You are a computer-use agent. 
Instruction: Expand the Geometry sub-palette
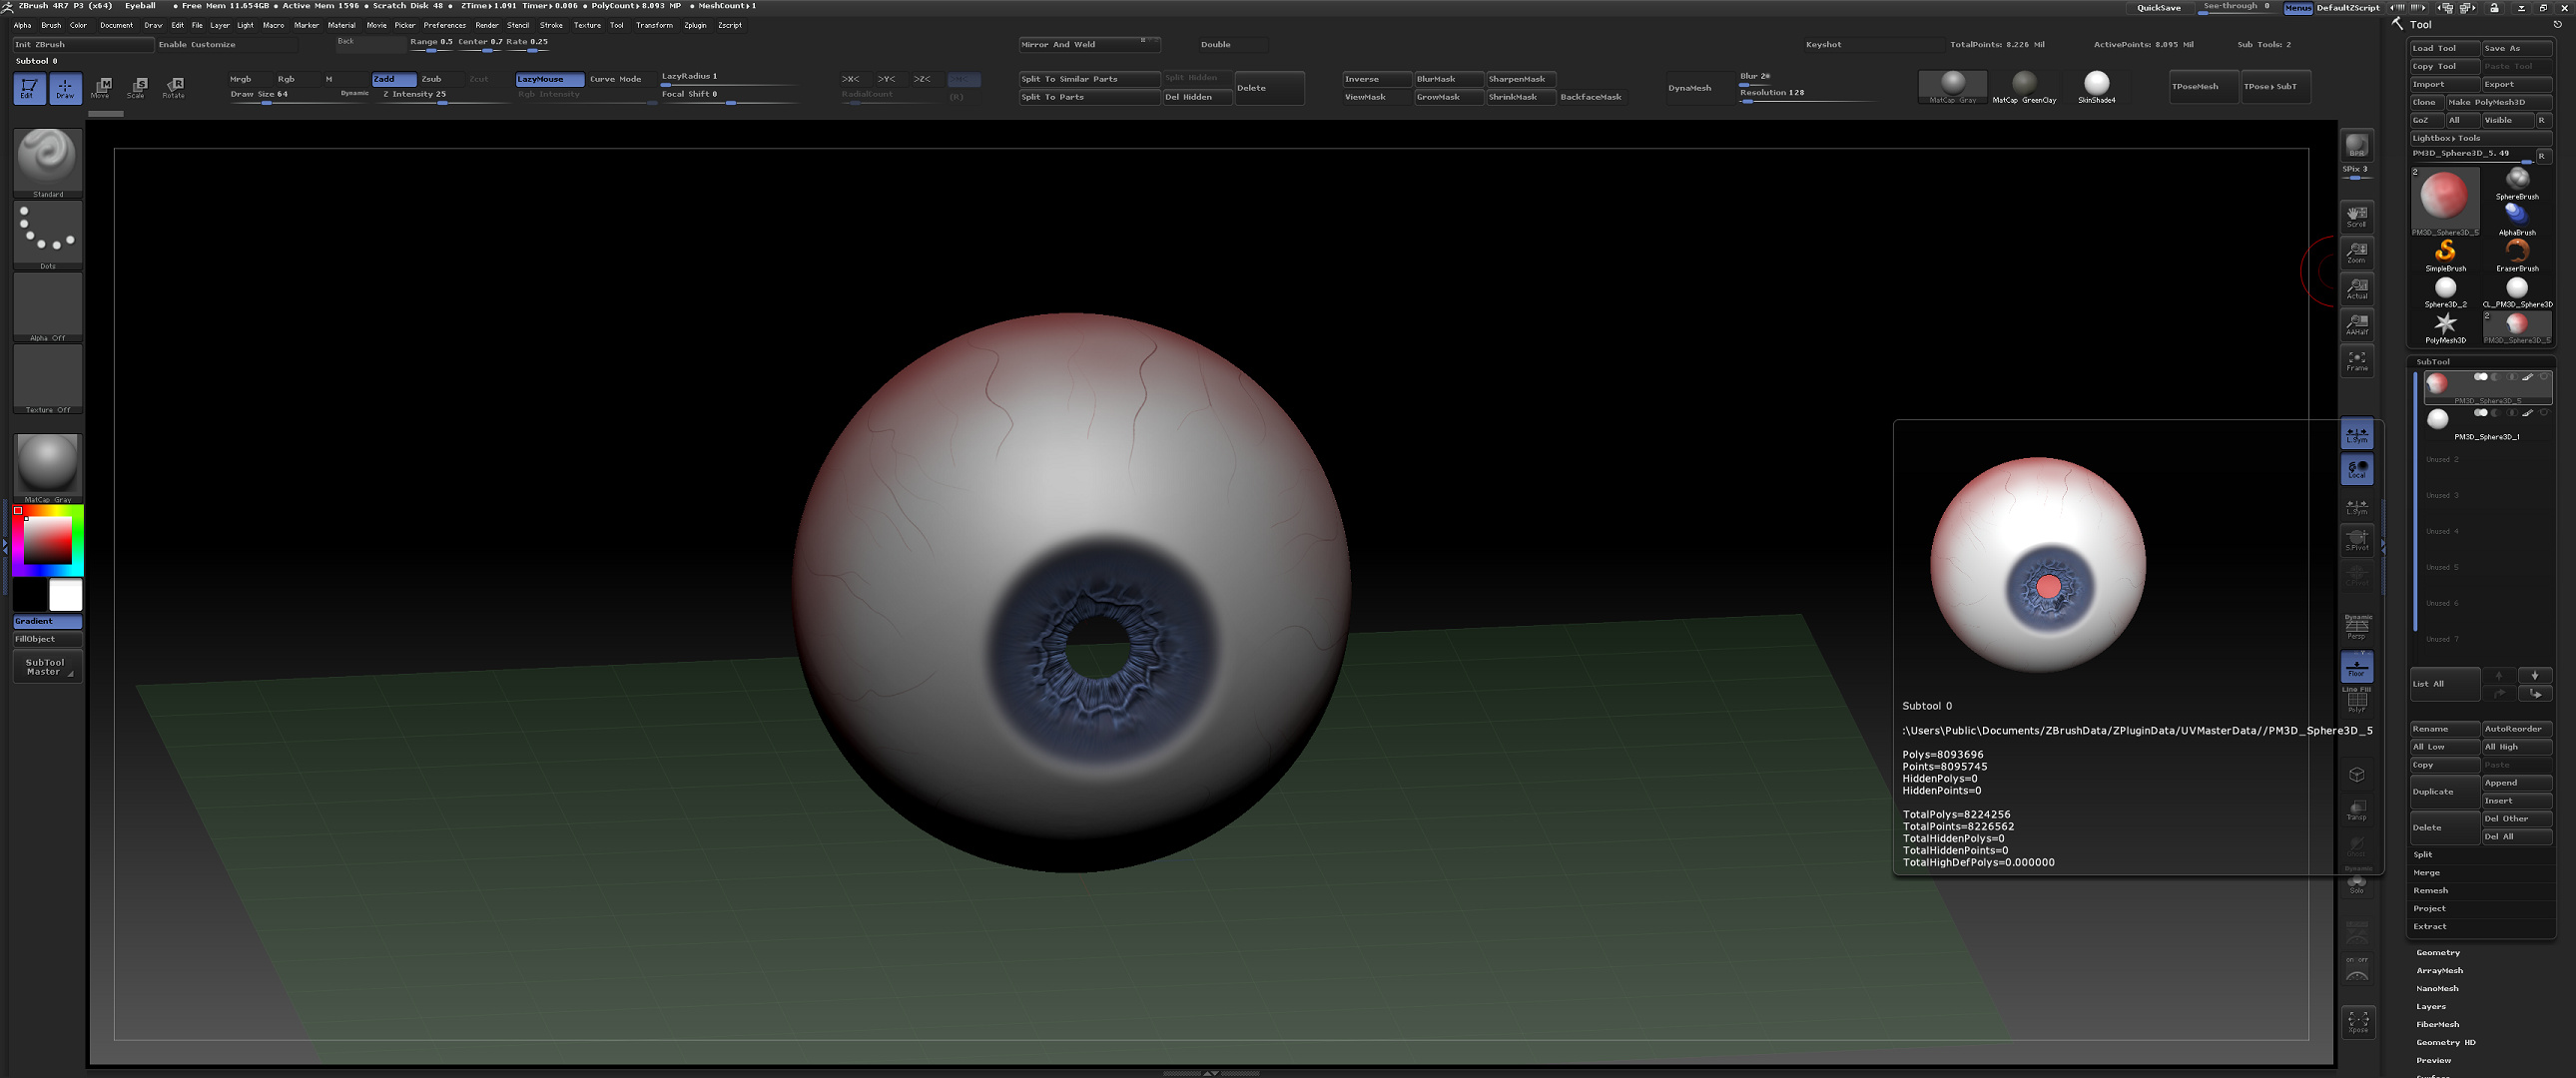pos(2438,952)
